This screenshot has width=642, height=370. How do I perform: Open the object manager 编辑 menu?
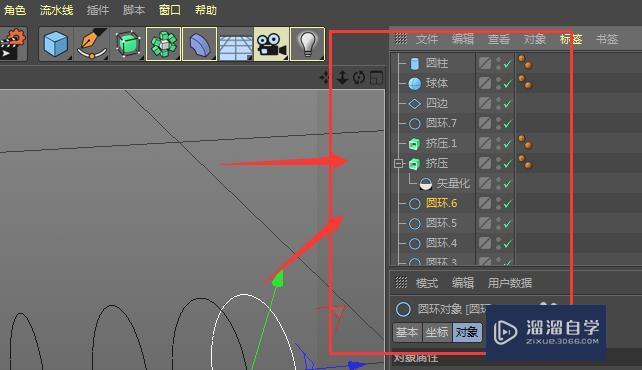click(x=463, y=39)
